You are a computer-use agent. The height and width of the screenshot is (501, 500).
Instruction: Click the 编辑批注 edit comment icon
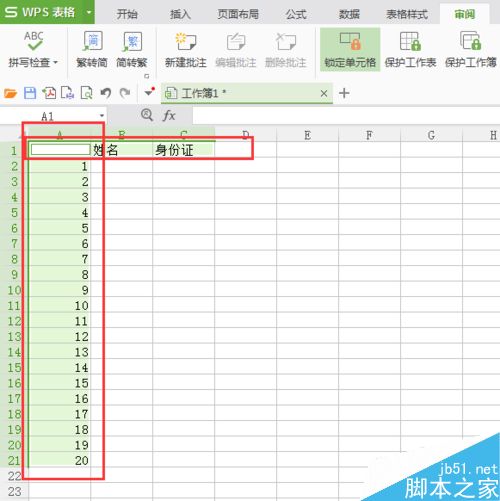[x=236, y=42]
